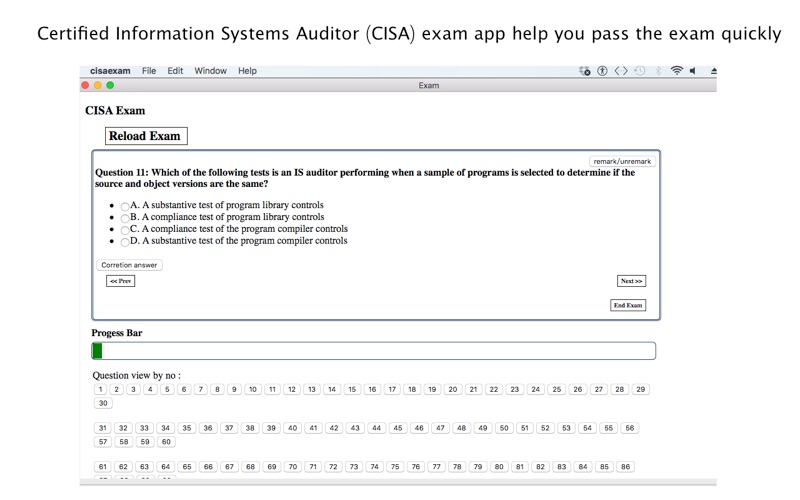Click the Wi-Fi status icon
The height and width of the screenshot is (500, 800).
(x=677, y=71)
